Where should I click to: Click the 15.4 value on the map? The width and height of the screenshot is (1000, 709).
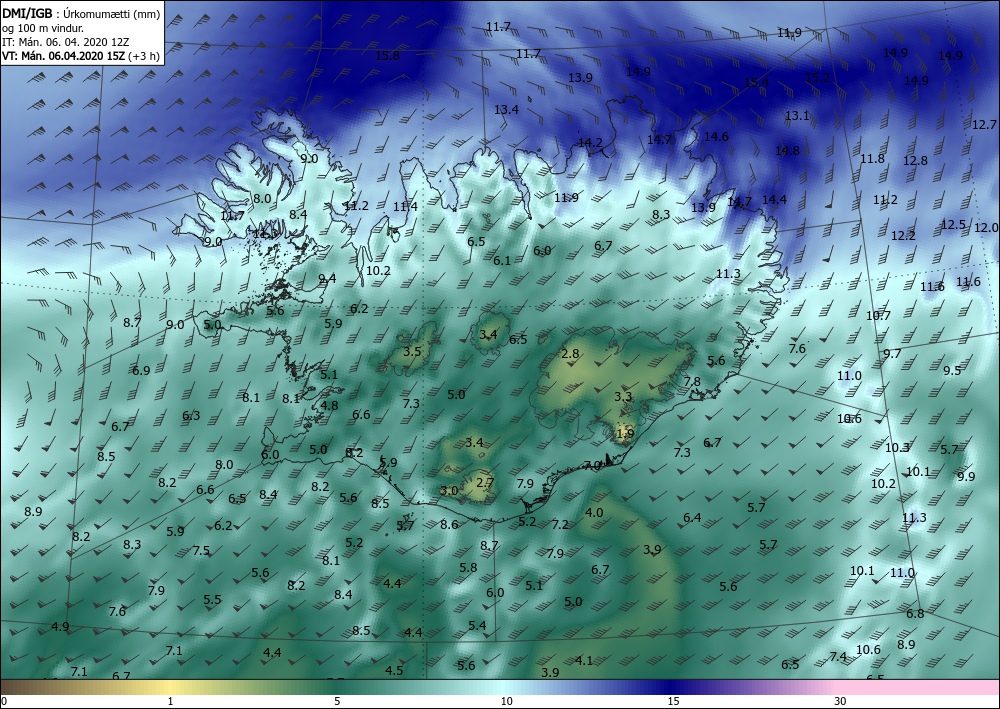(756, 82)
